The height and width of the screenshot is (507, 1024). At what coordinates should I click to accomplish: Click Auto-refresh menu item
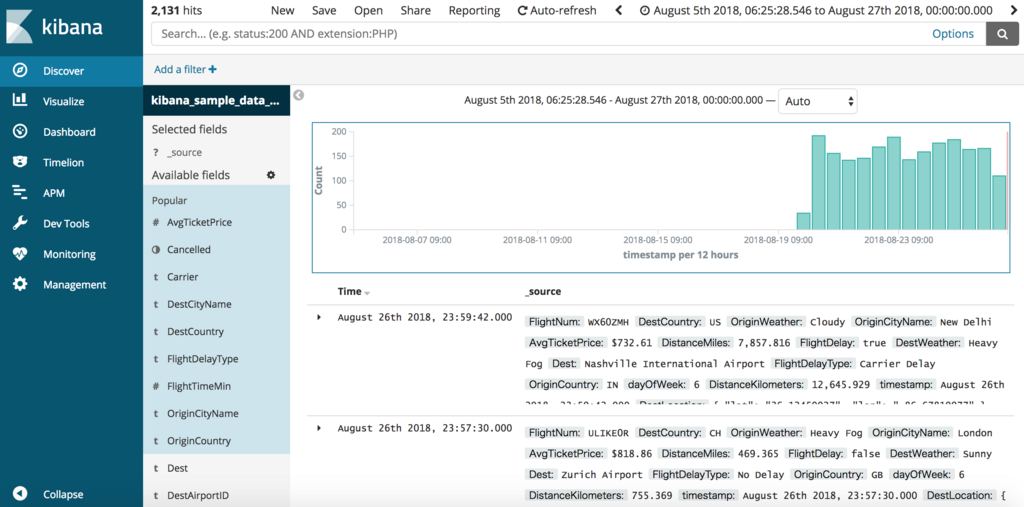click(556, 10)
